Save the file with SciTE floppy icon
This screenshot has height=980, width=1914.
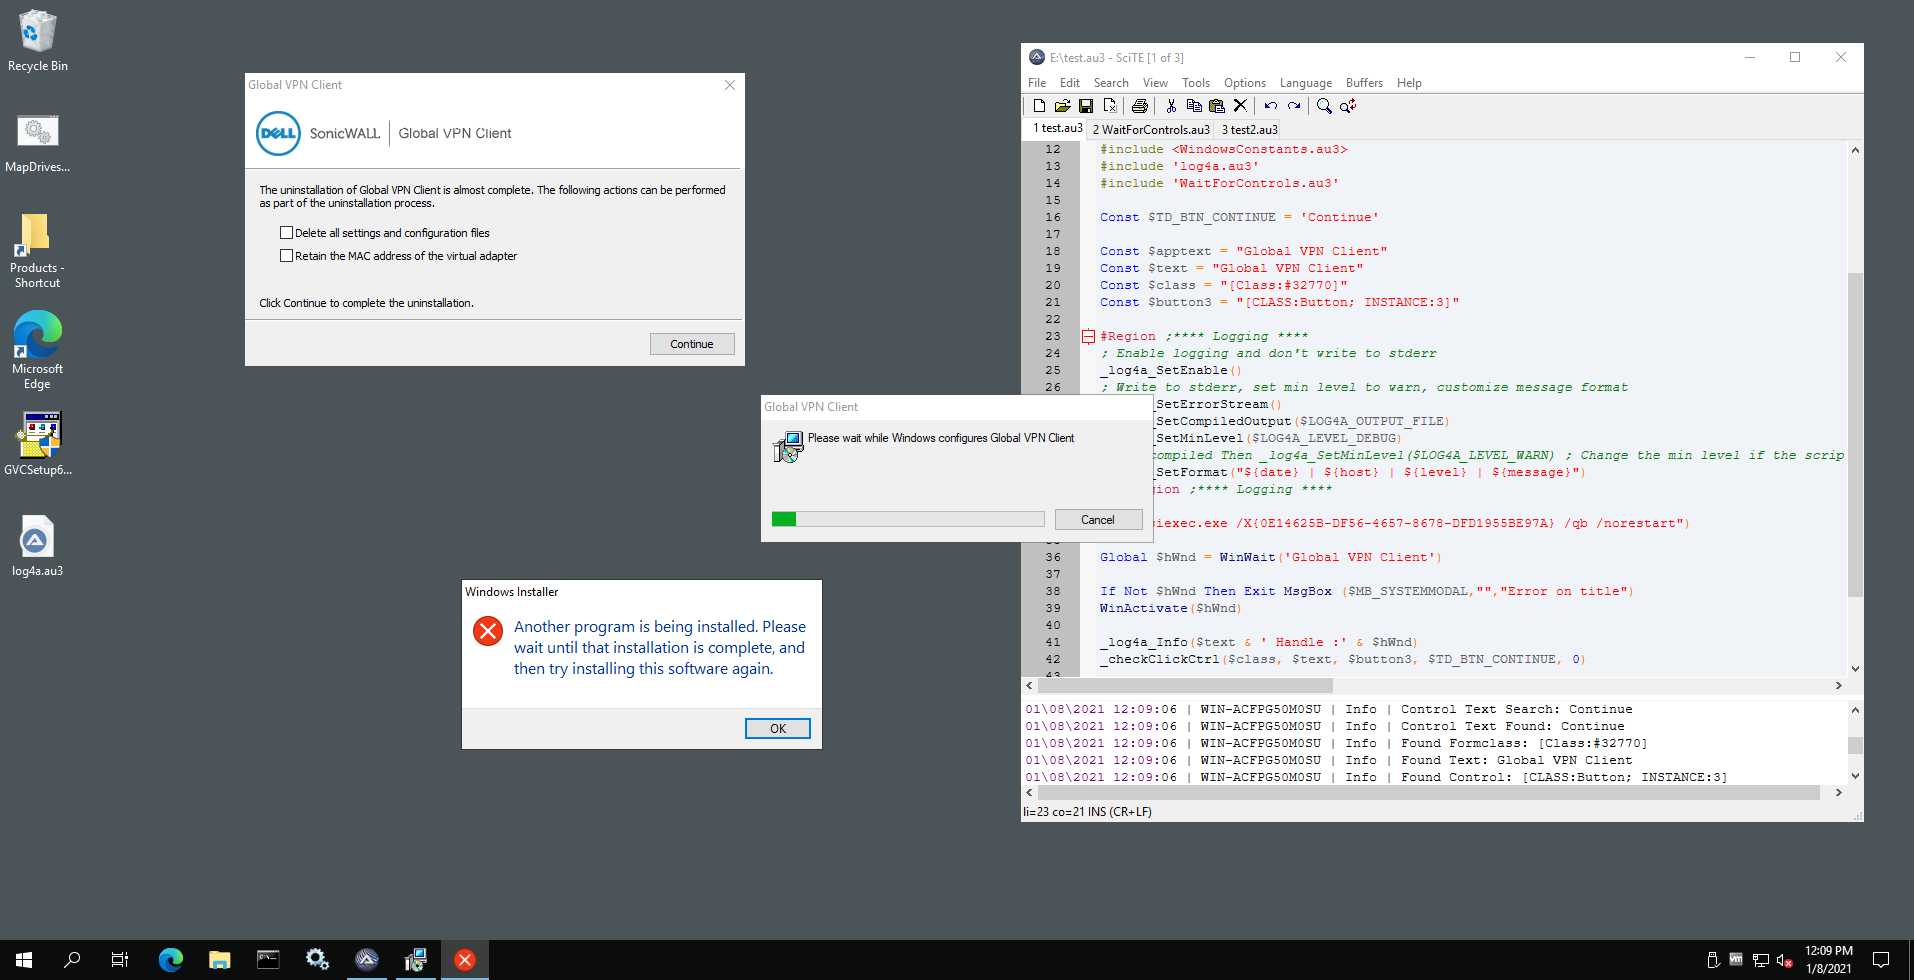[x=1086, y=106]
